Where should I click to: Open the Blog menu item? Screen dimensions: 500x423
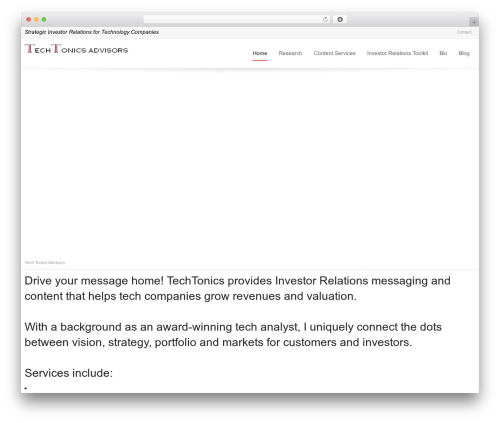pos(464,53)
